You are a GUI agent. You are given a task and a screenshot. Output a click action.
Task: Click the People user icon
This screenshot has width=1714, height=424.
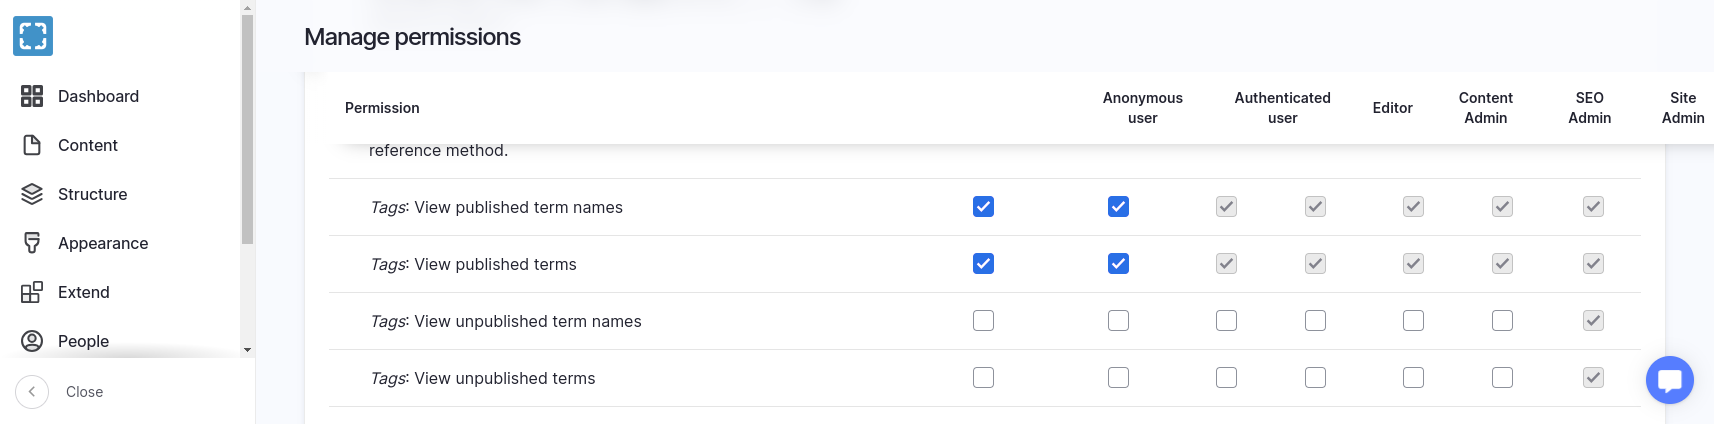tap(32, 341)
